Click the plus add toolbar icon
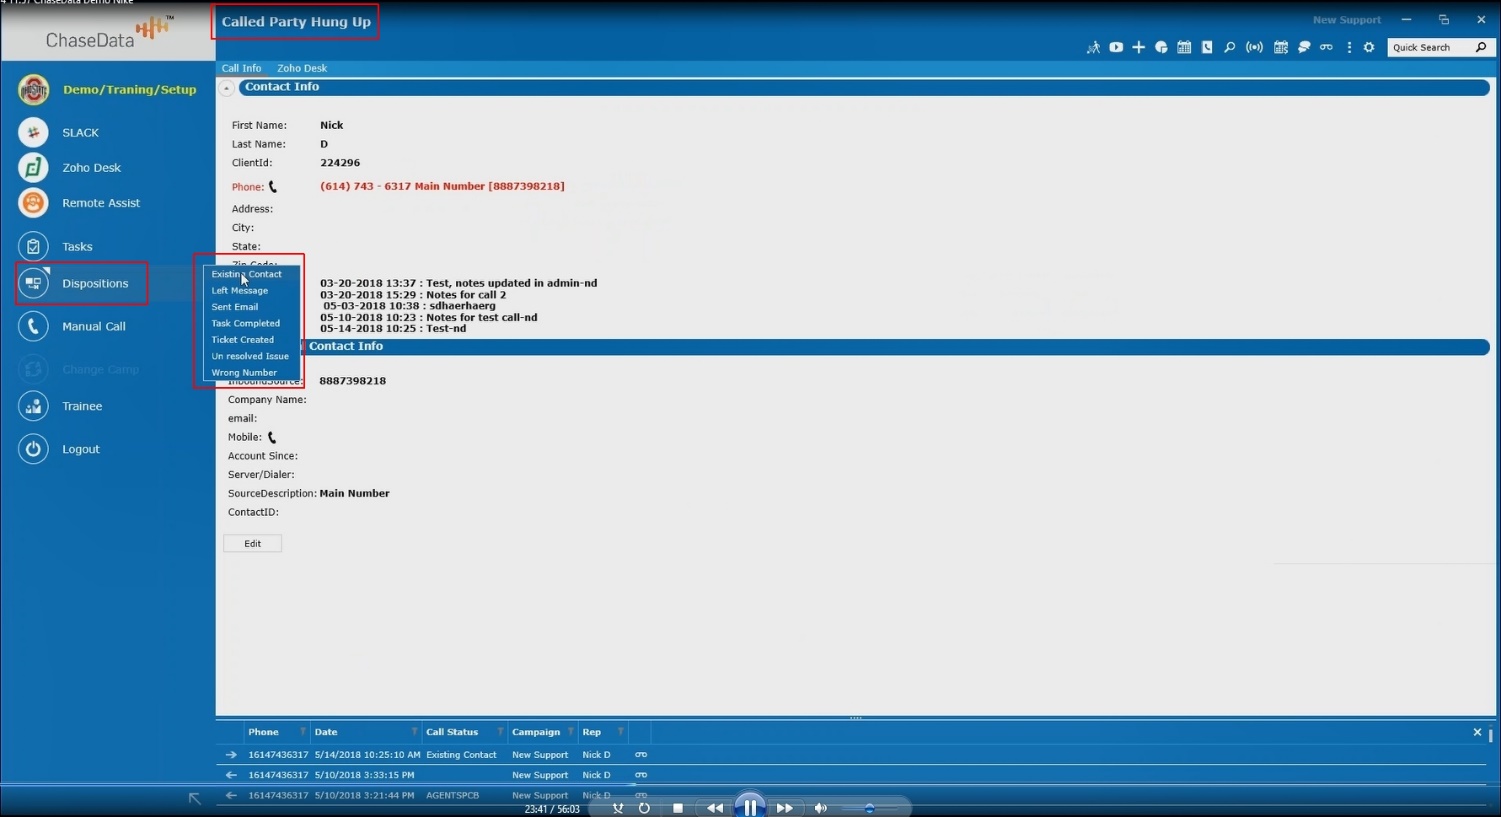Viewport: 1501px width, 817px height. (1138, 47)
